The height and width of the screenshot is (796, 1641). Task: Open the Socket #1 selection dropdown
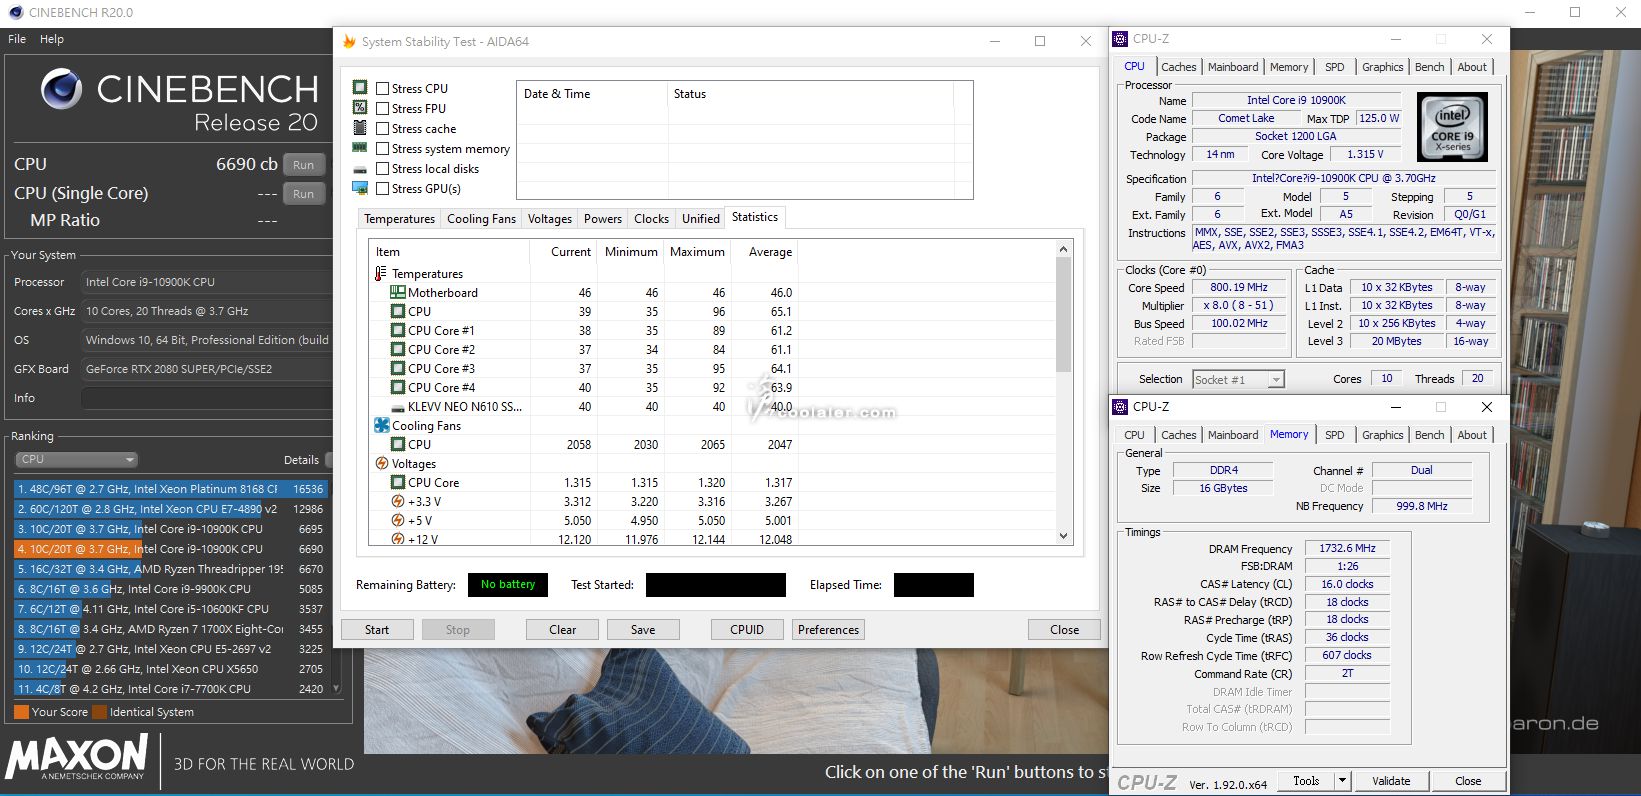coord(1238,379)
